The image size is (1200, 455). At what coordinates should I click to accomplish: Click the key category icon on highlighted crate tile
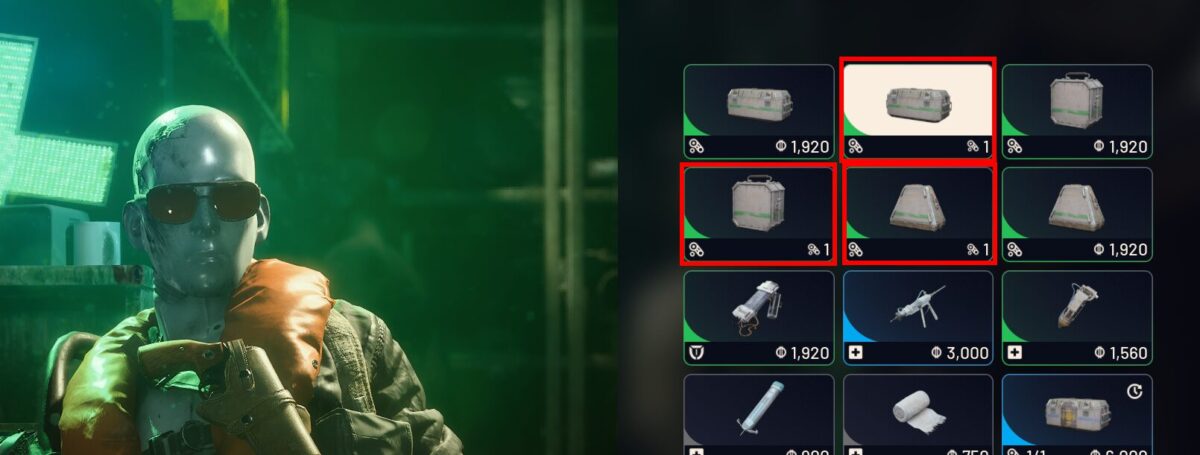tap(856, 146)
